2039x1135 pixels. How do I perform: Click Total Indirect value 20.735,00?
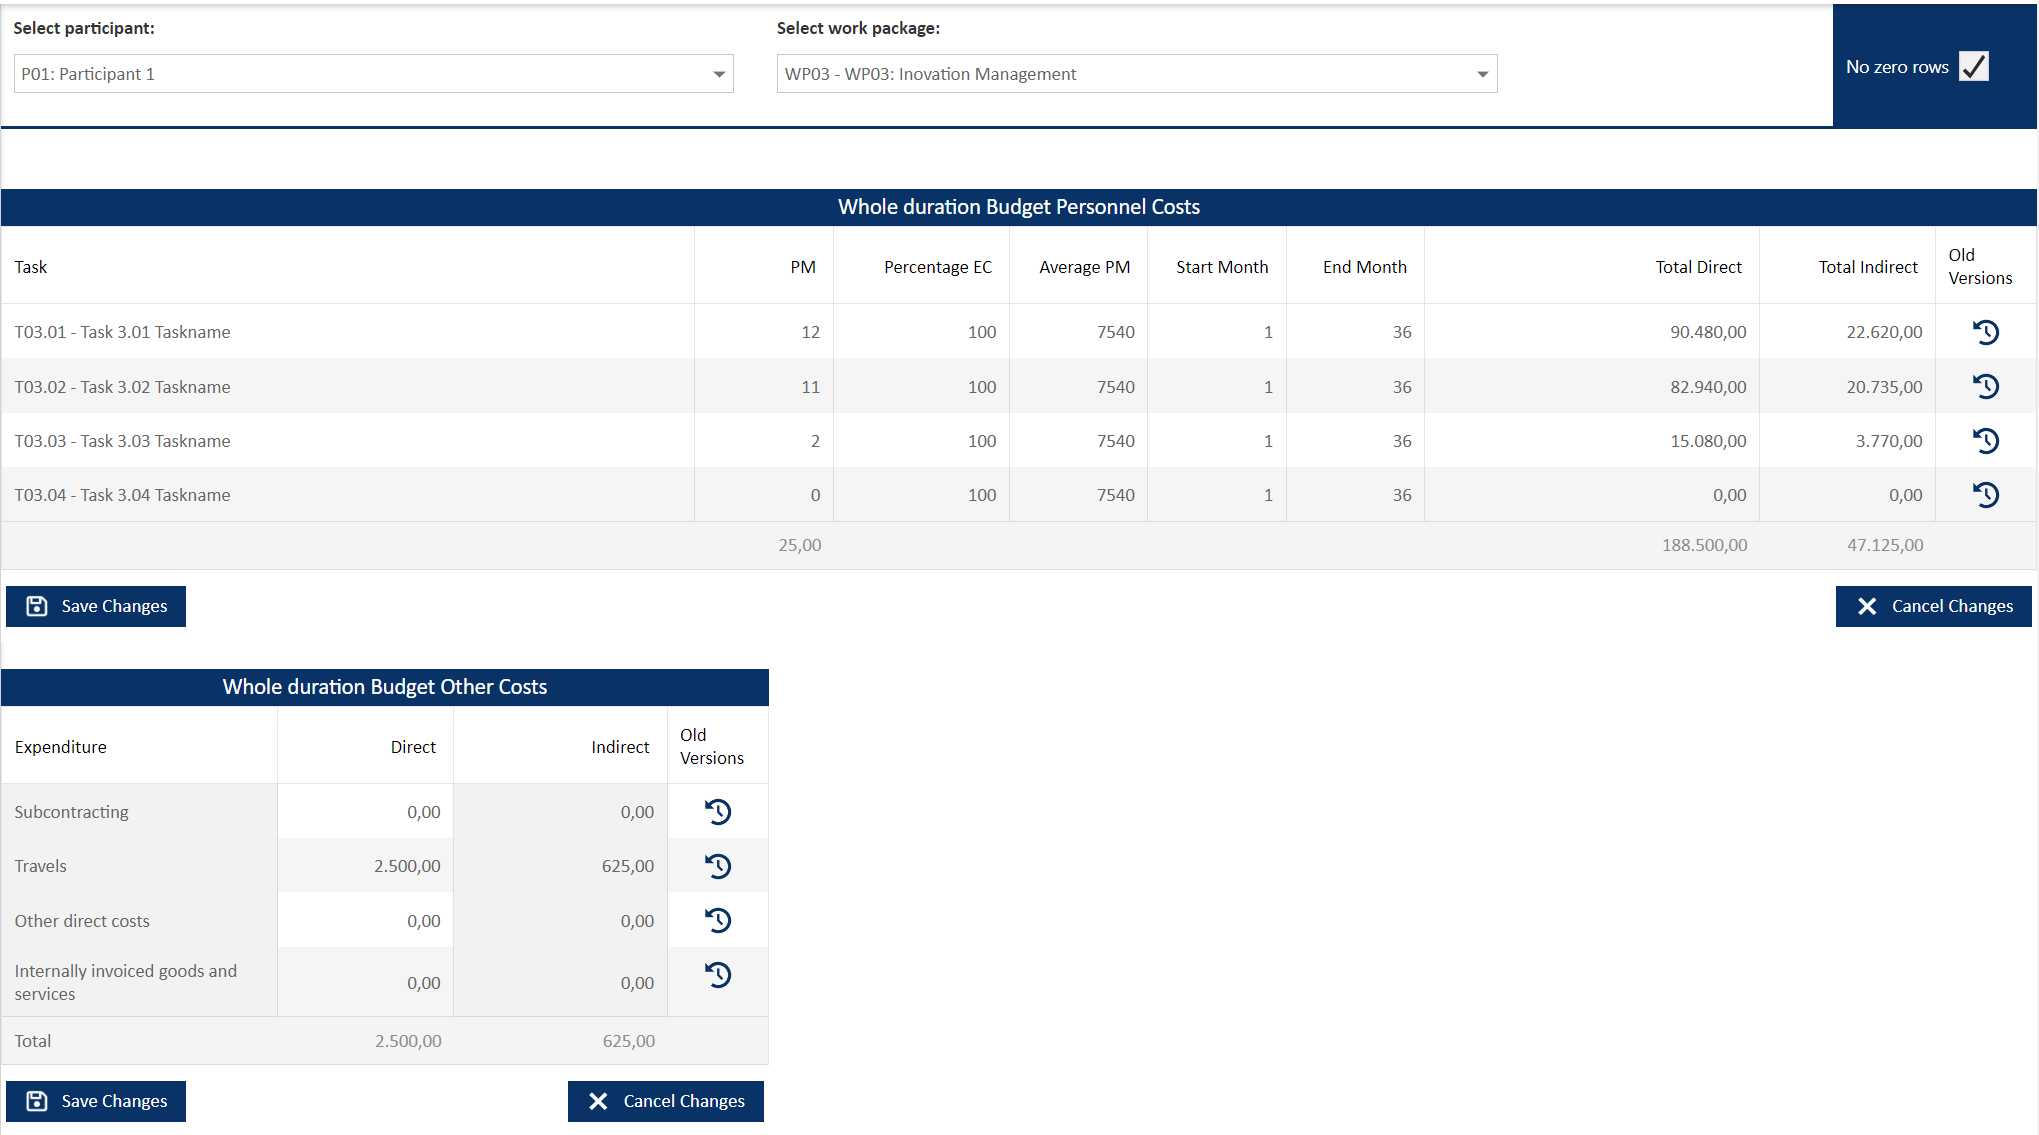1884,387
